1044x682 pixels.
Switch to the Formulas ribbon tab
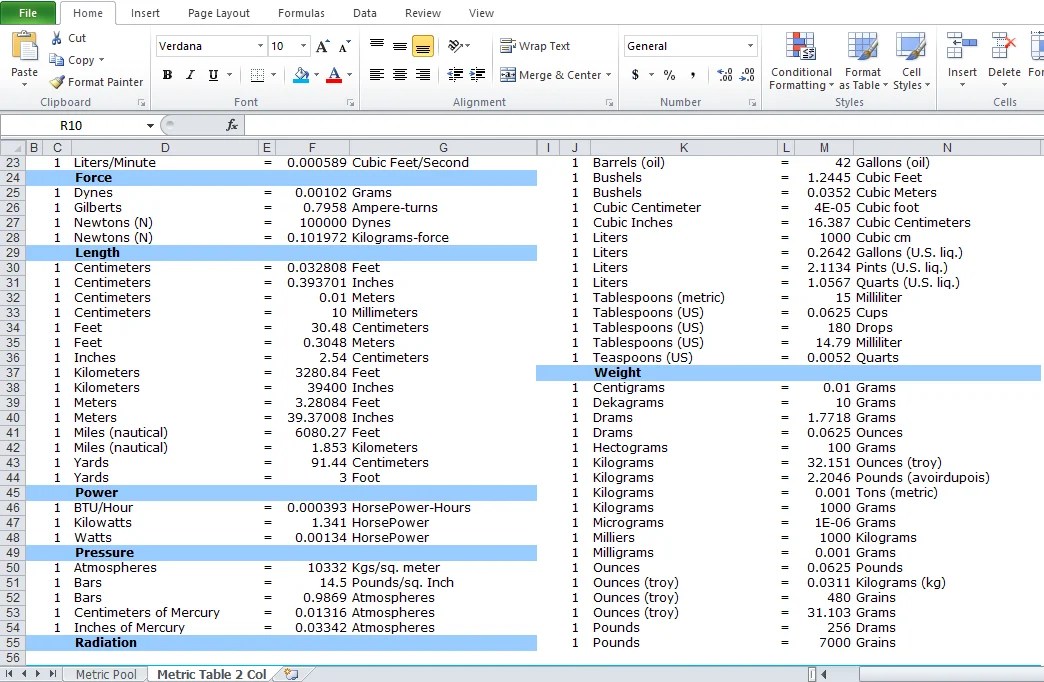click(301, 13)
